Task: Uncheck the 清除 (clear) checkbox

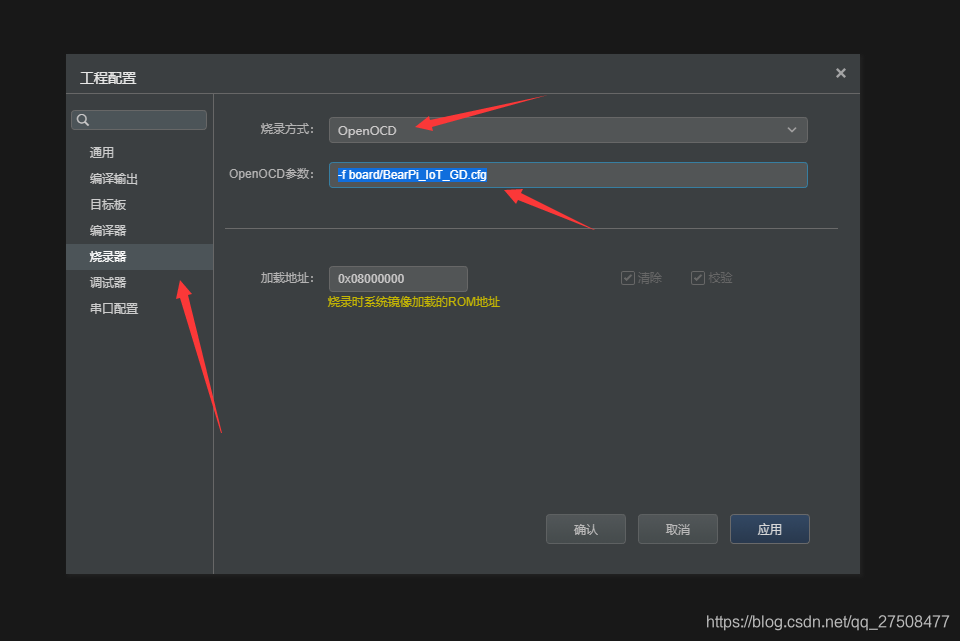Action: 628,277
